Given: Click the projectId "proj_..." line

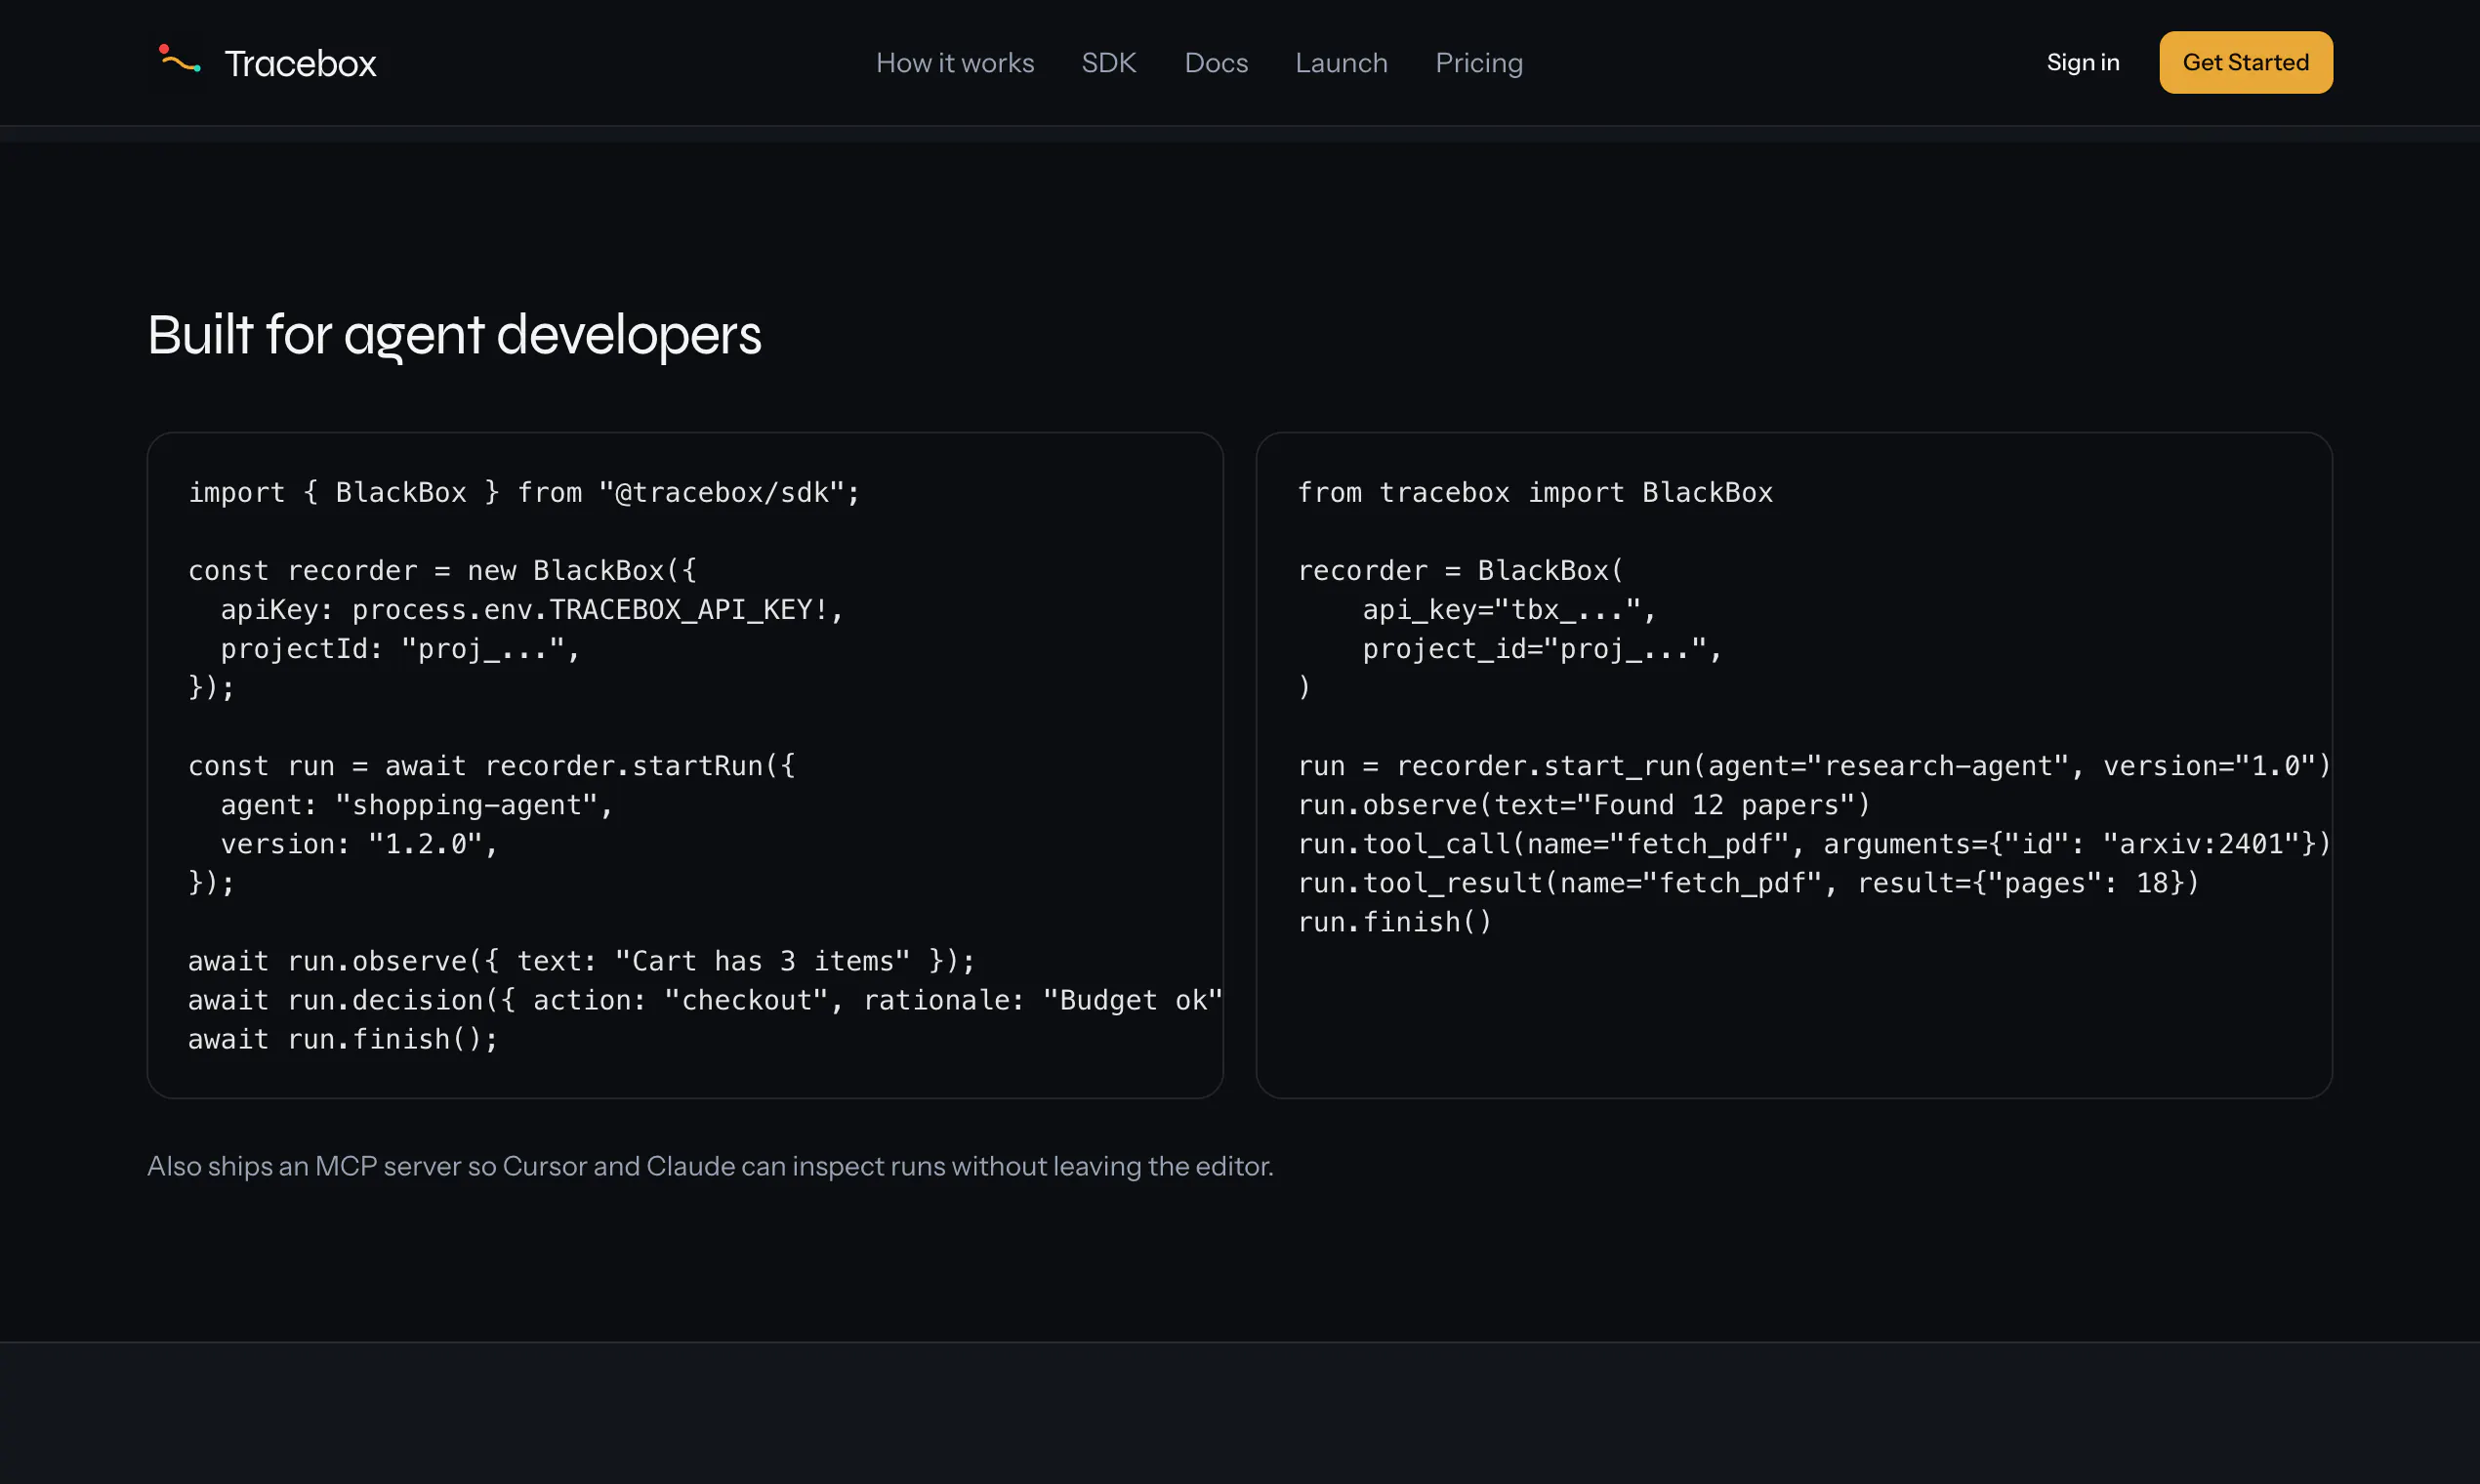Looking at the screenshot, I should click(x=400, y=649).
